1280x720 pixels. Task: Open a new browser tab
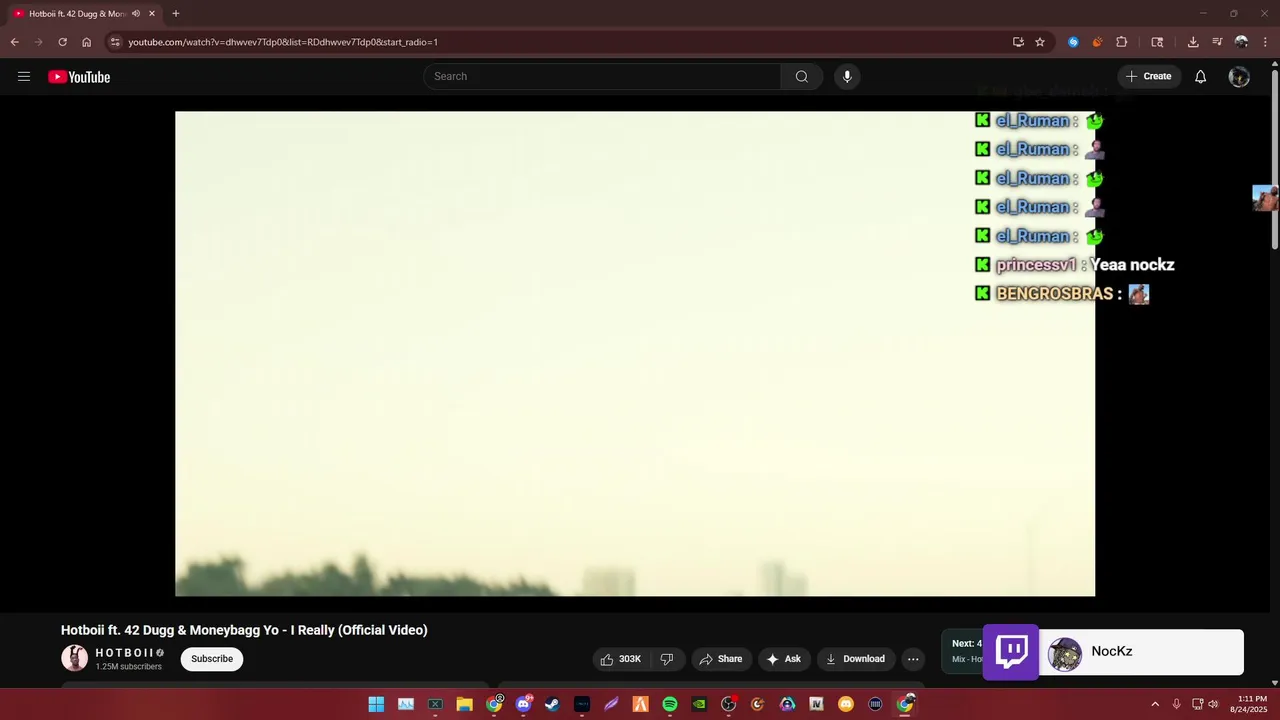pos(176,14)
